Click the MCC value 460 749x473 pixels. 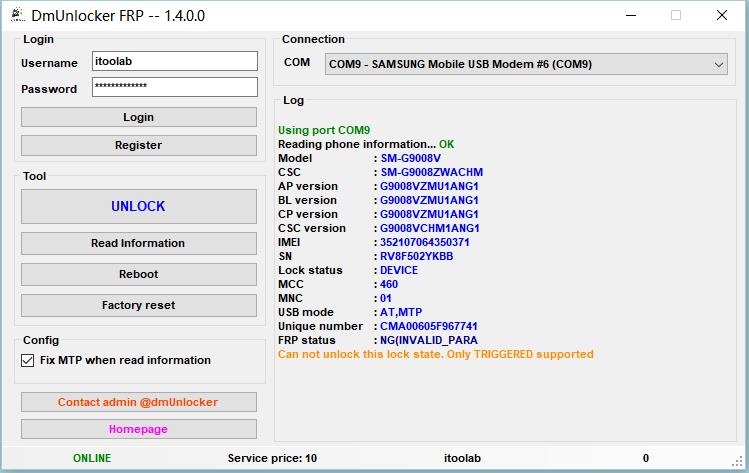(389, 284)
